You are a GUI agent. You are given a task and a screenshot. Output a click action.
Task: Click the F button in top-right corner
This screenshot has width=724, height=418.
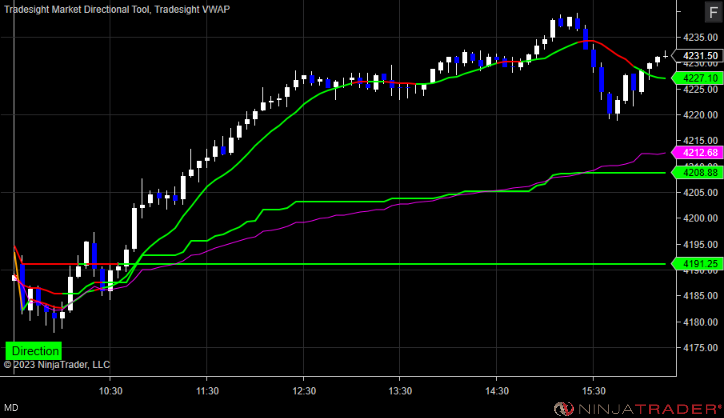click(x=714, y=12)
